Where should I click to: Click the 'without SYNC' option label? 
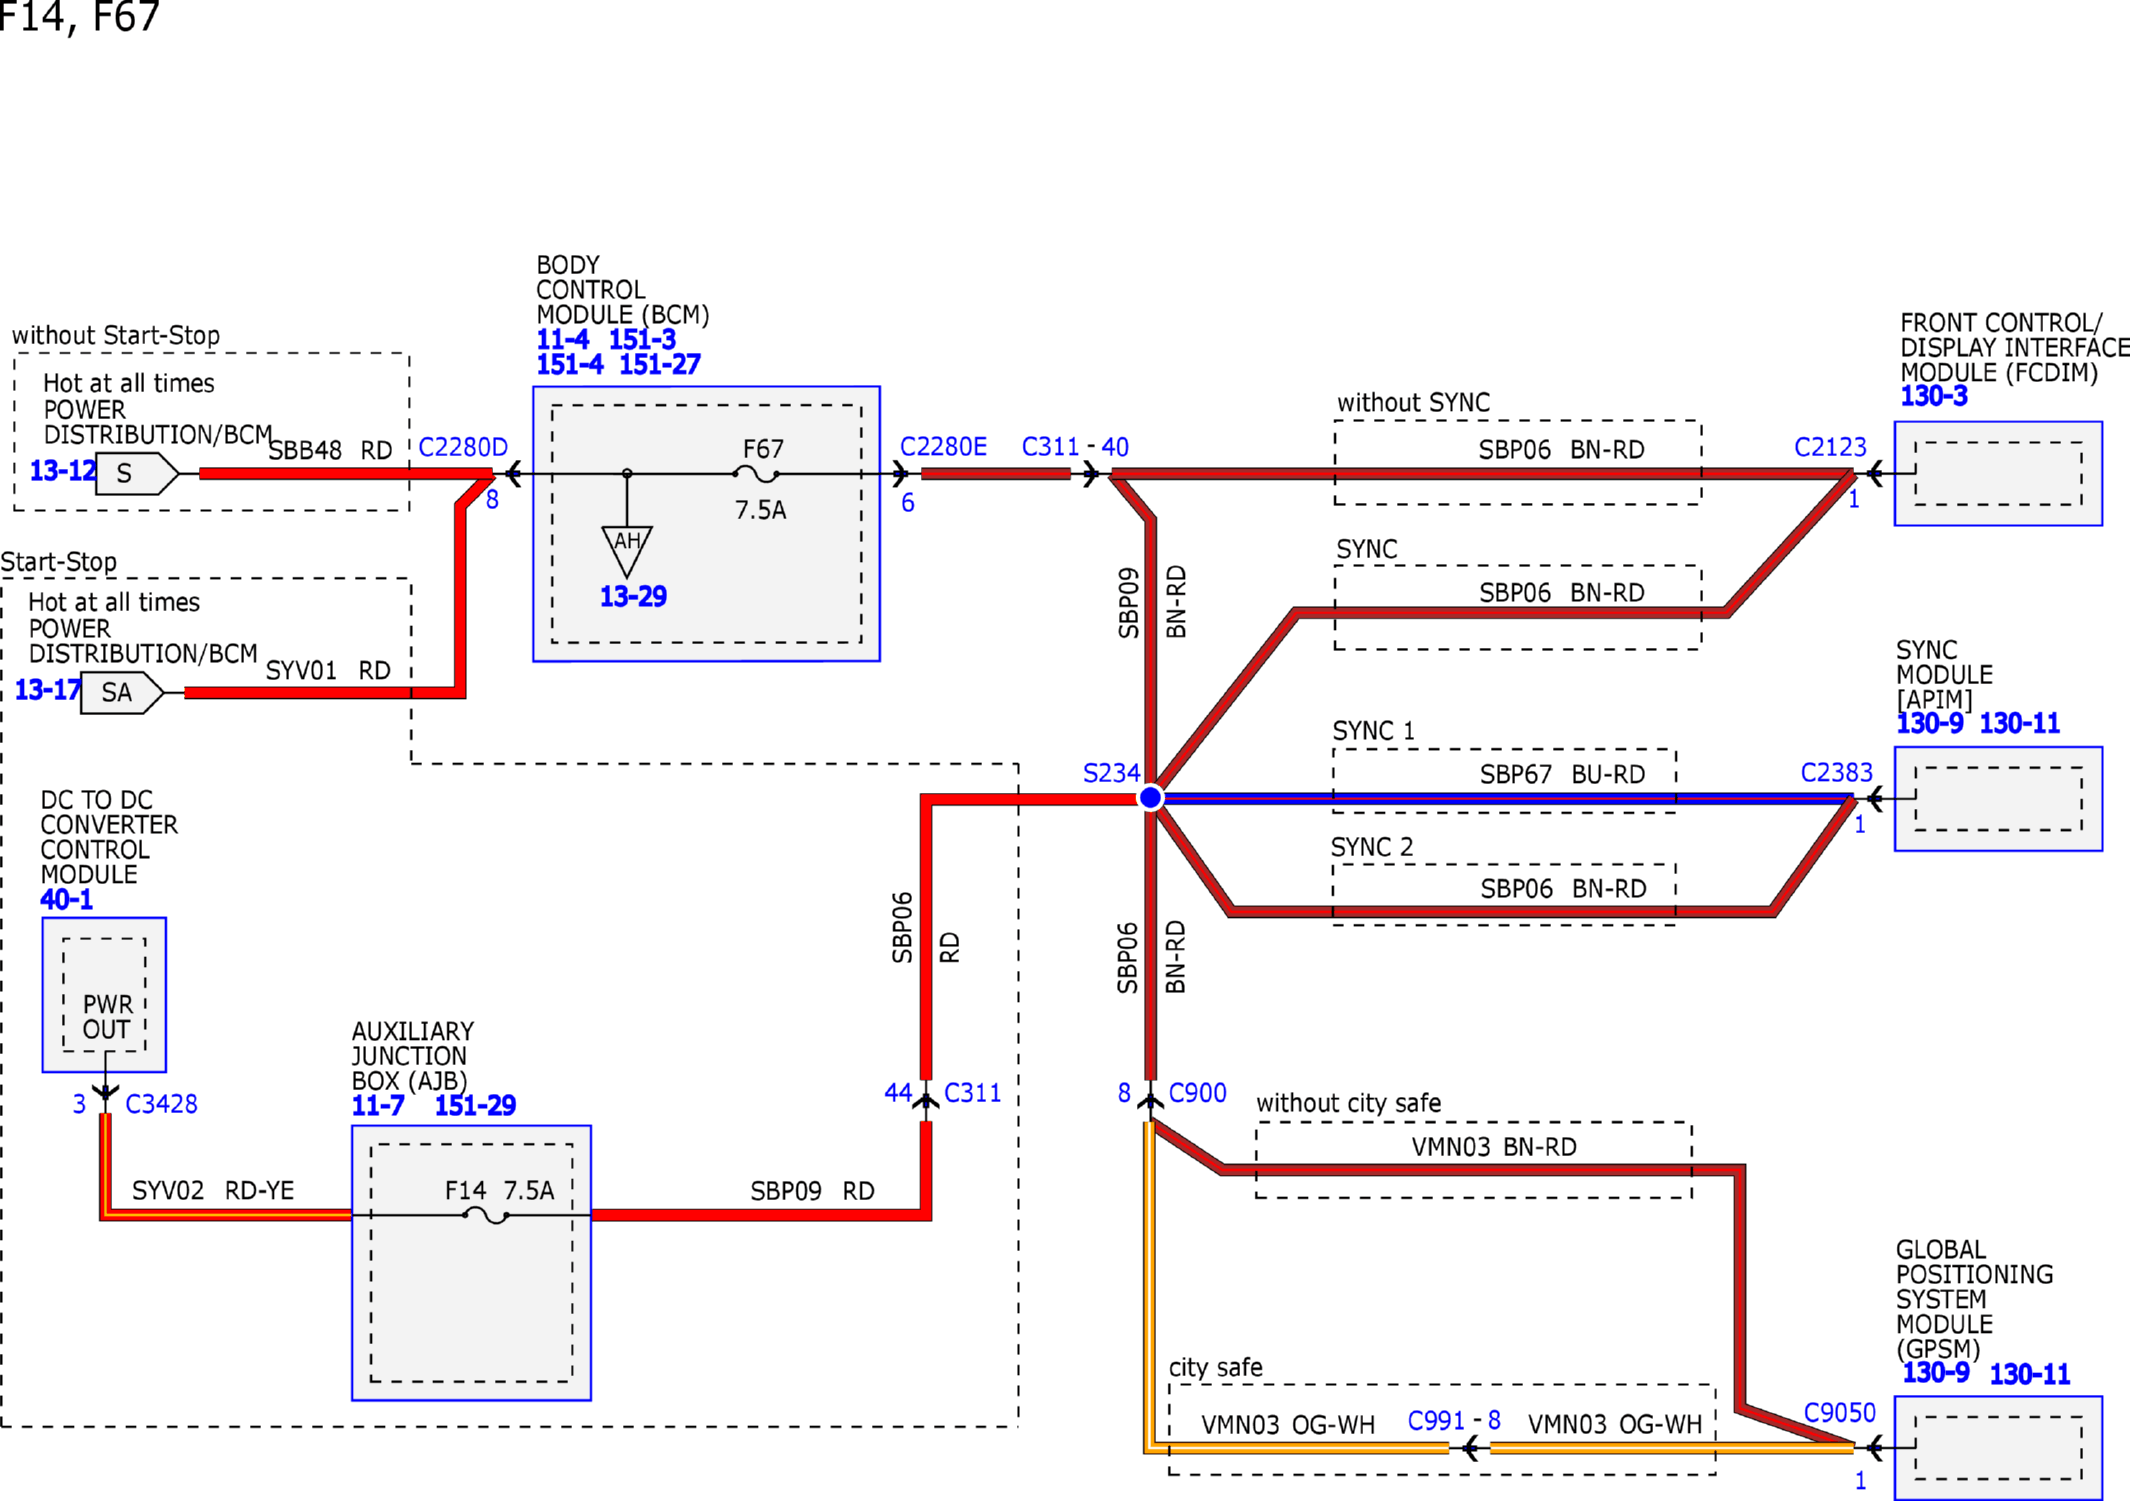click(1413, 403)
